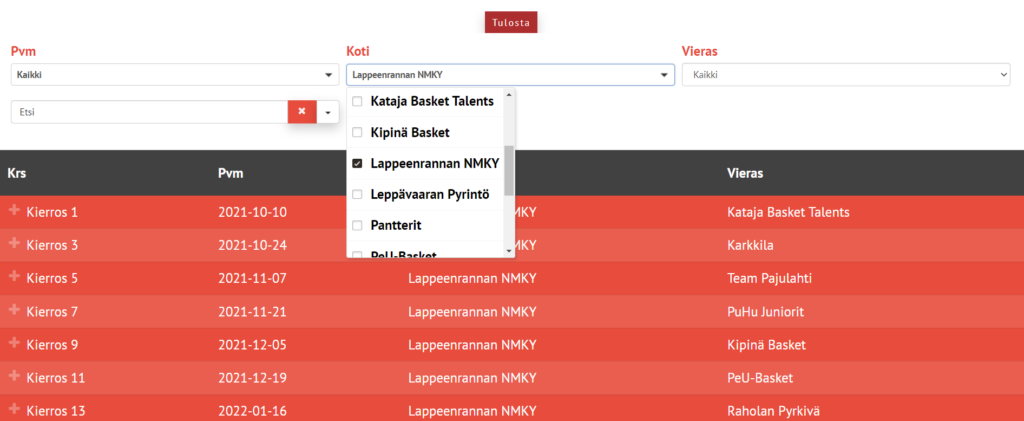Screen dimensions: 1024x421
Task: Check the Pantterit checkbox
Action: pyautogui.click(x=357, y=225)
